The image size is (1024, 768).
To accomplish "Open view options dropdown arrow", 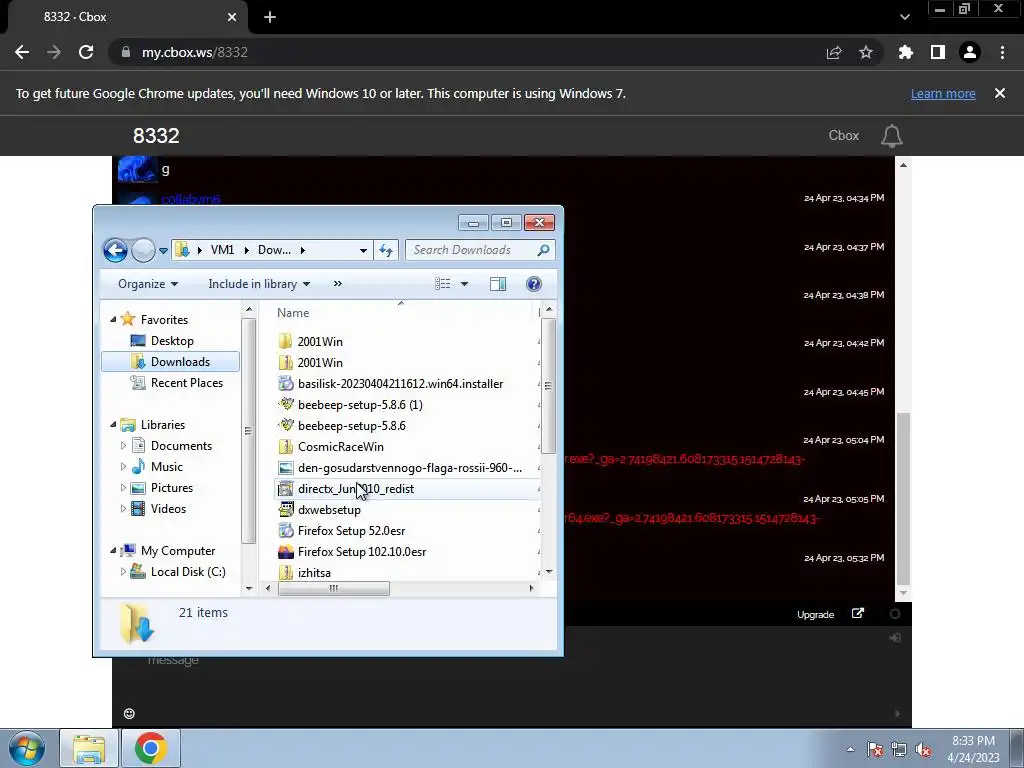I will pos(464,284).
